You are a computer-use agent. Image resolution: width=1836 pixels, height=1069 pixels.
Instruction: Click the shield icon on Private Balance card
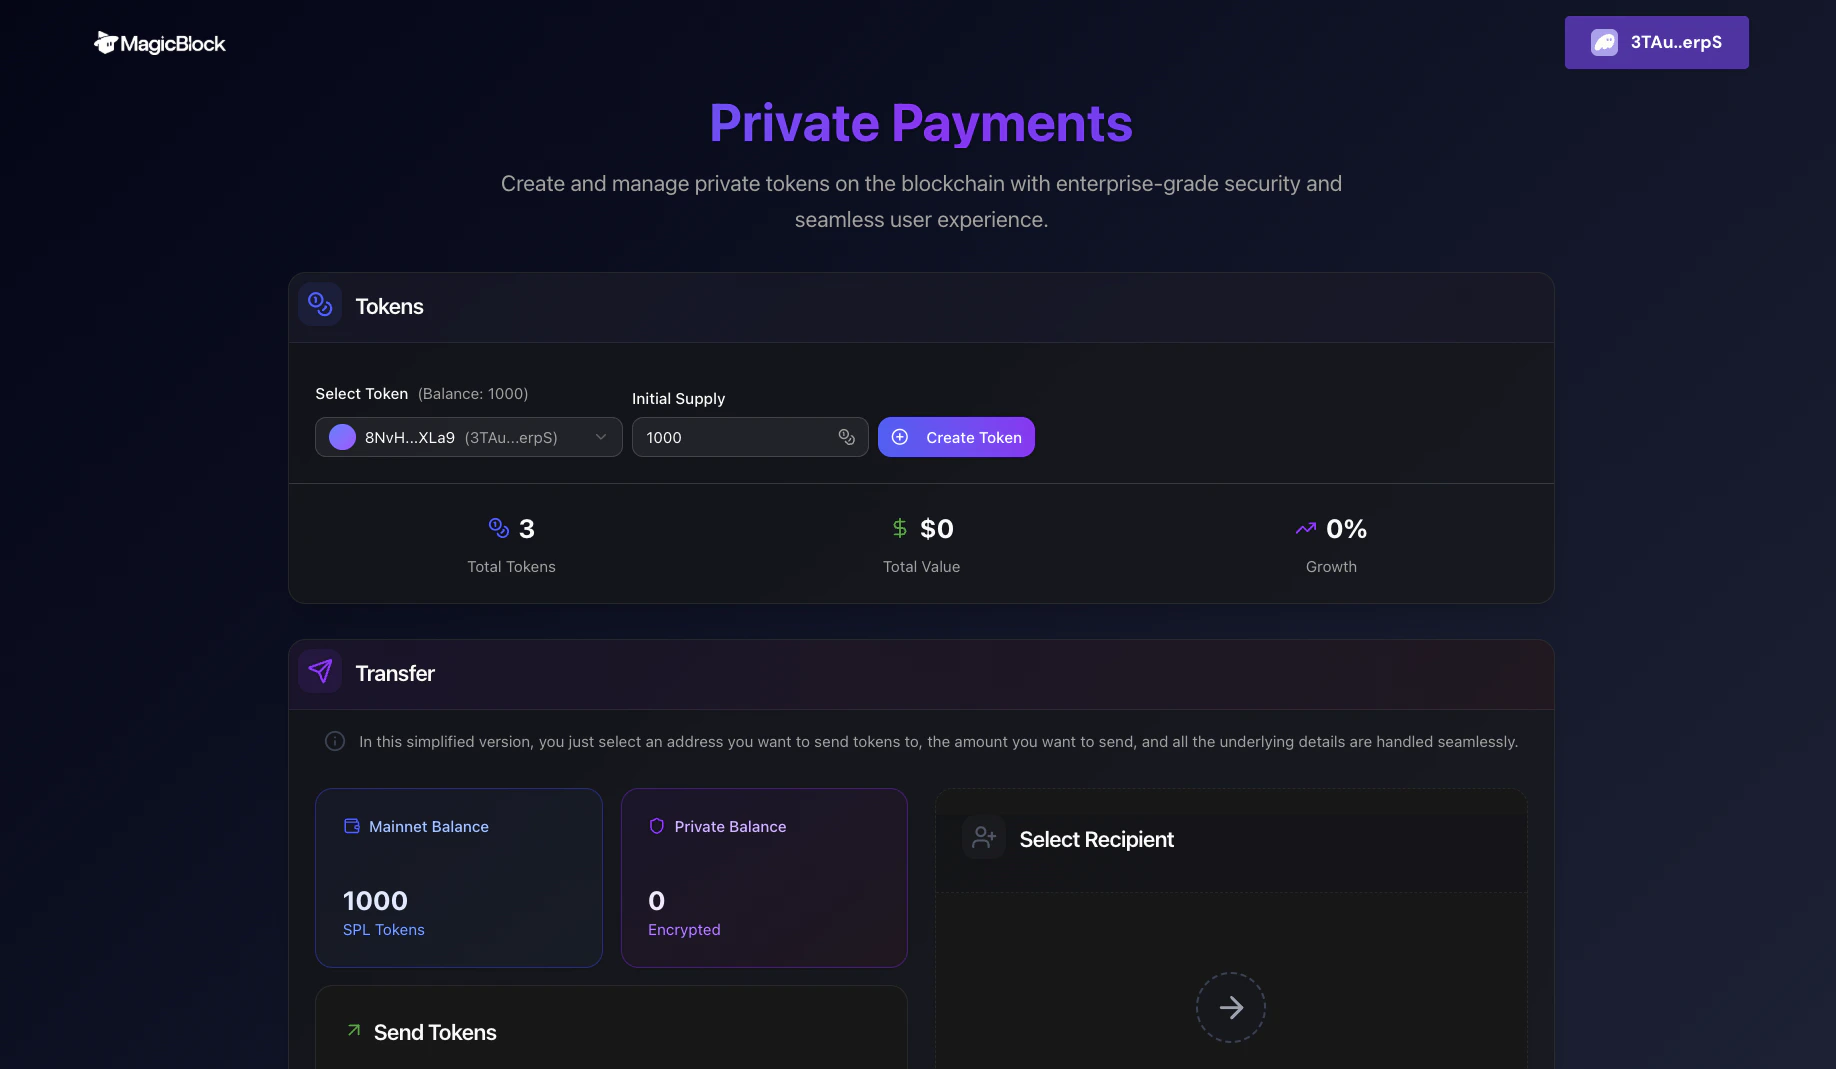pos(657,826)
